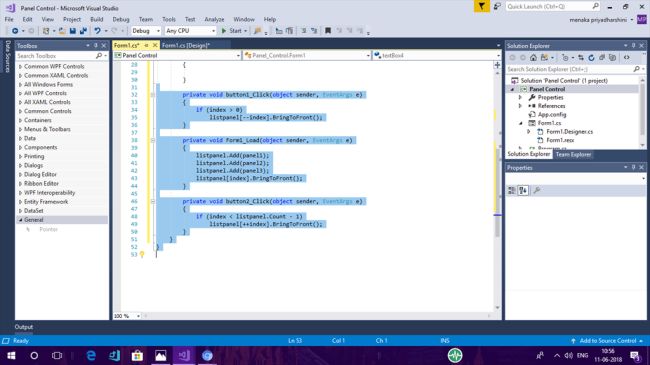Click Sync with Active Document icon
The width and height of the screenshot is (650, 365).
tap(581, 58)
